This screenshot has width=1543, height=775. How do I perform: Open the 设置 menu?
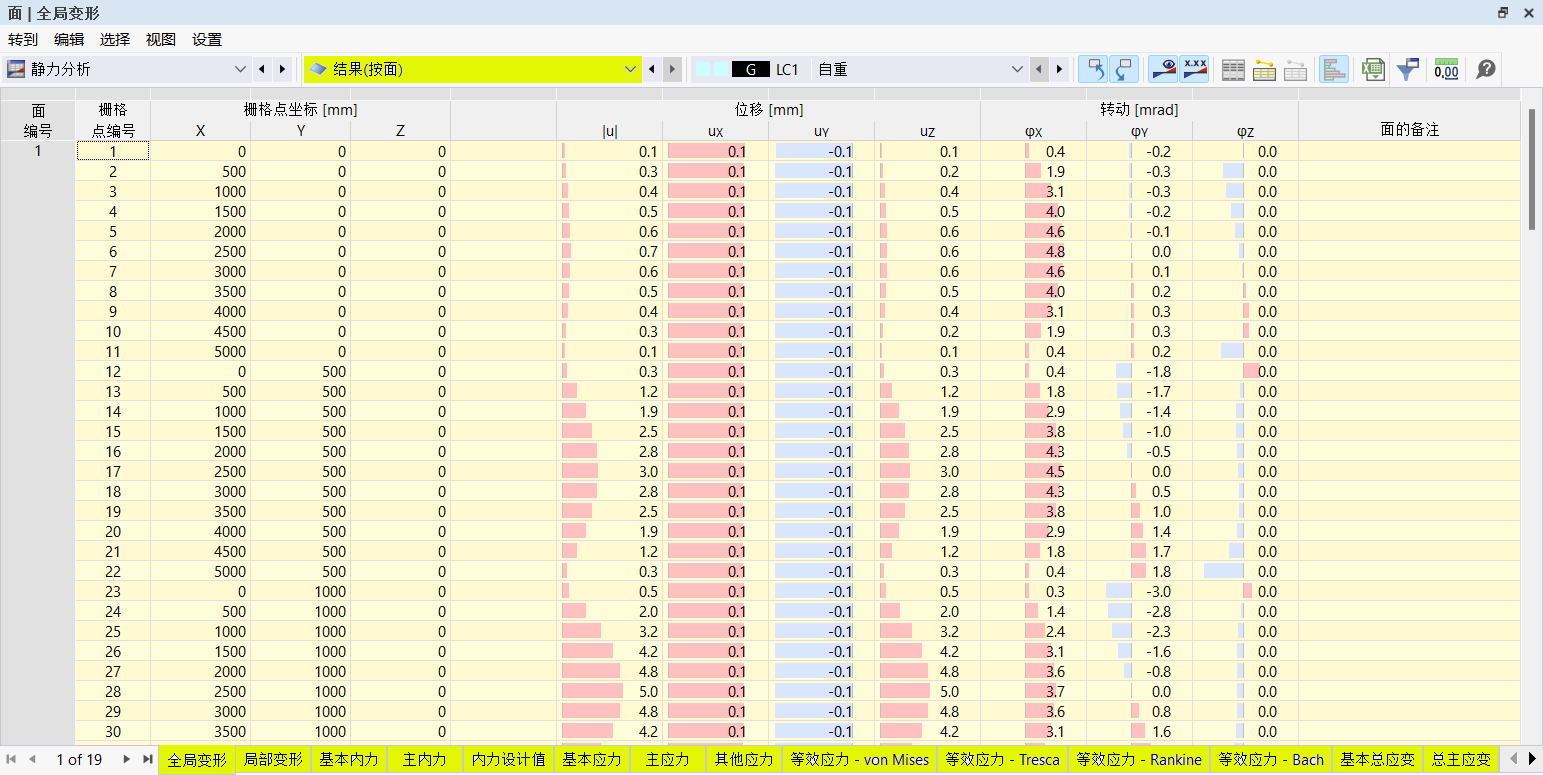tap(207, 40)
